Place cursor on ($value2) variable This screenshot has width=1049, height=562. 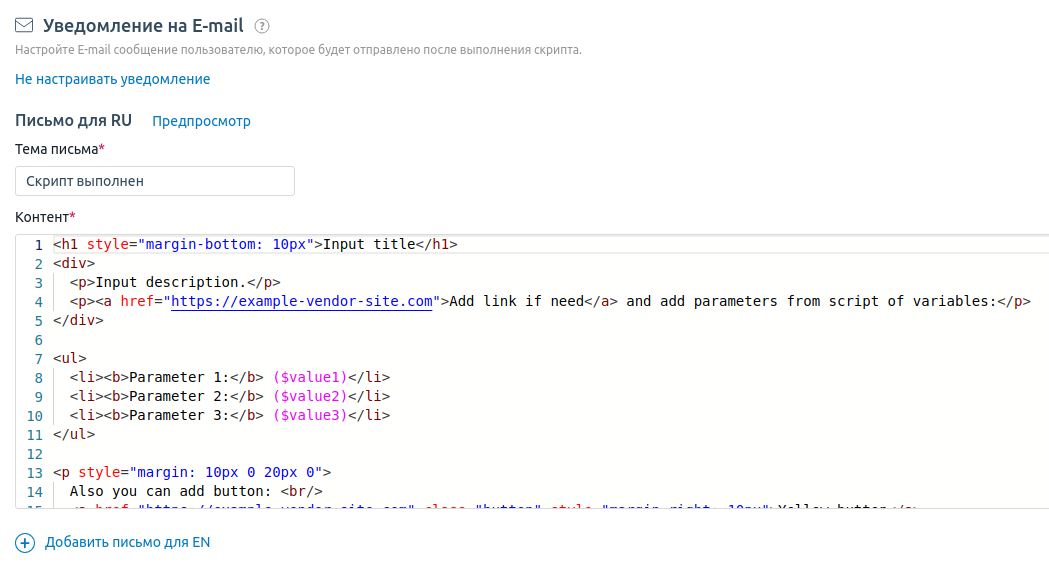pos(309,396)
